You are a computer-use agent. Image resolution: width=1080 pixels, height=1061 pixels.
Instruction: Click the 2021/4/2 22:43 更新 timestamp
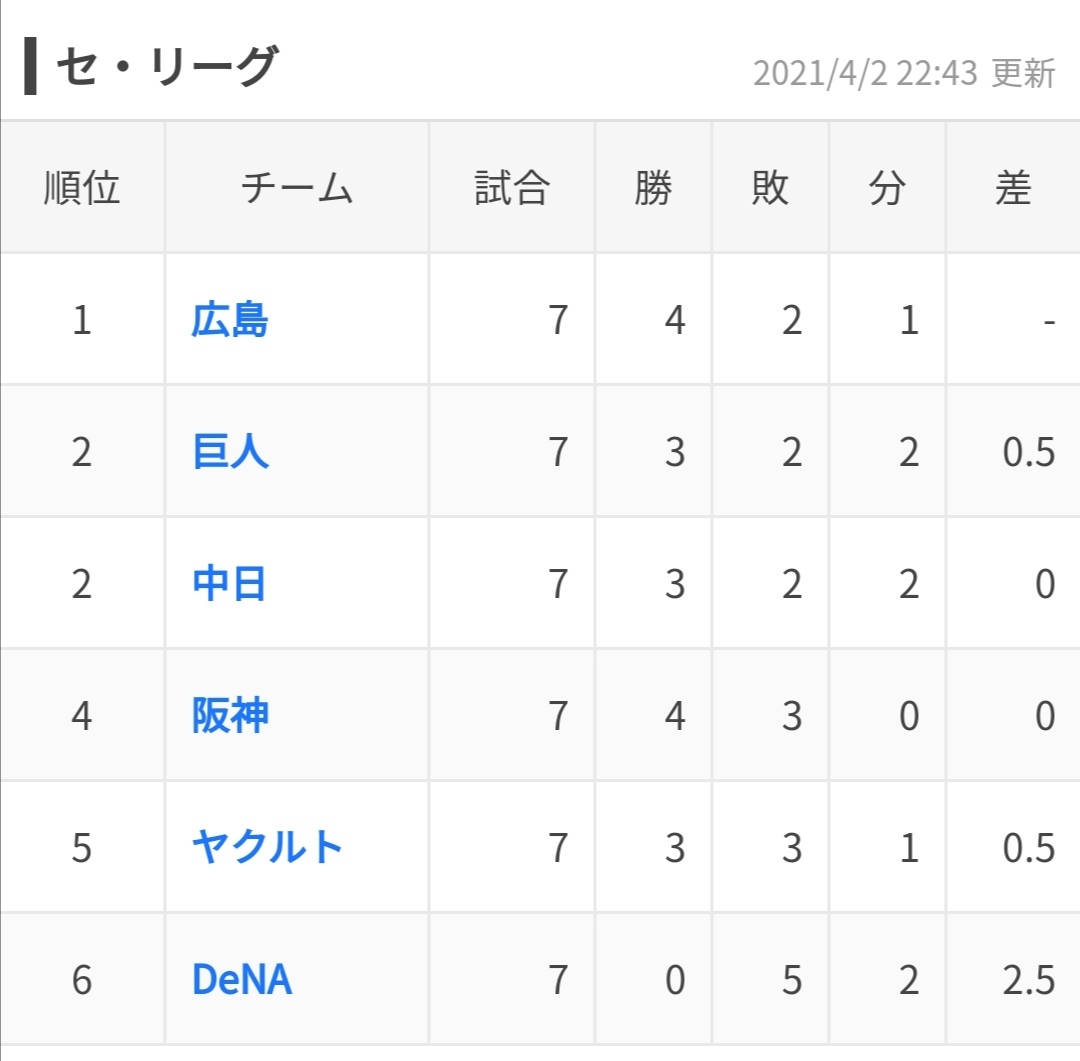point(904,73)
